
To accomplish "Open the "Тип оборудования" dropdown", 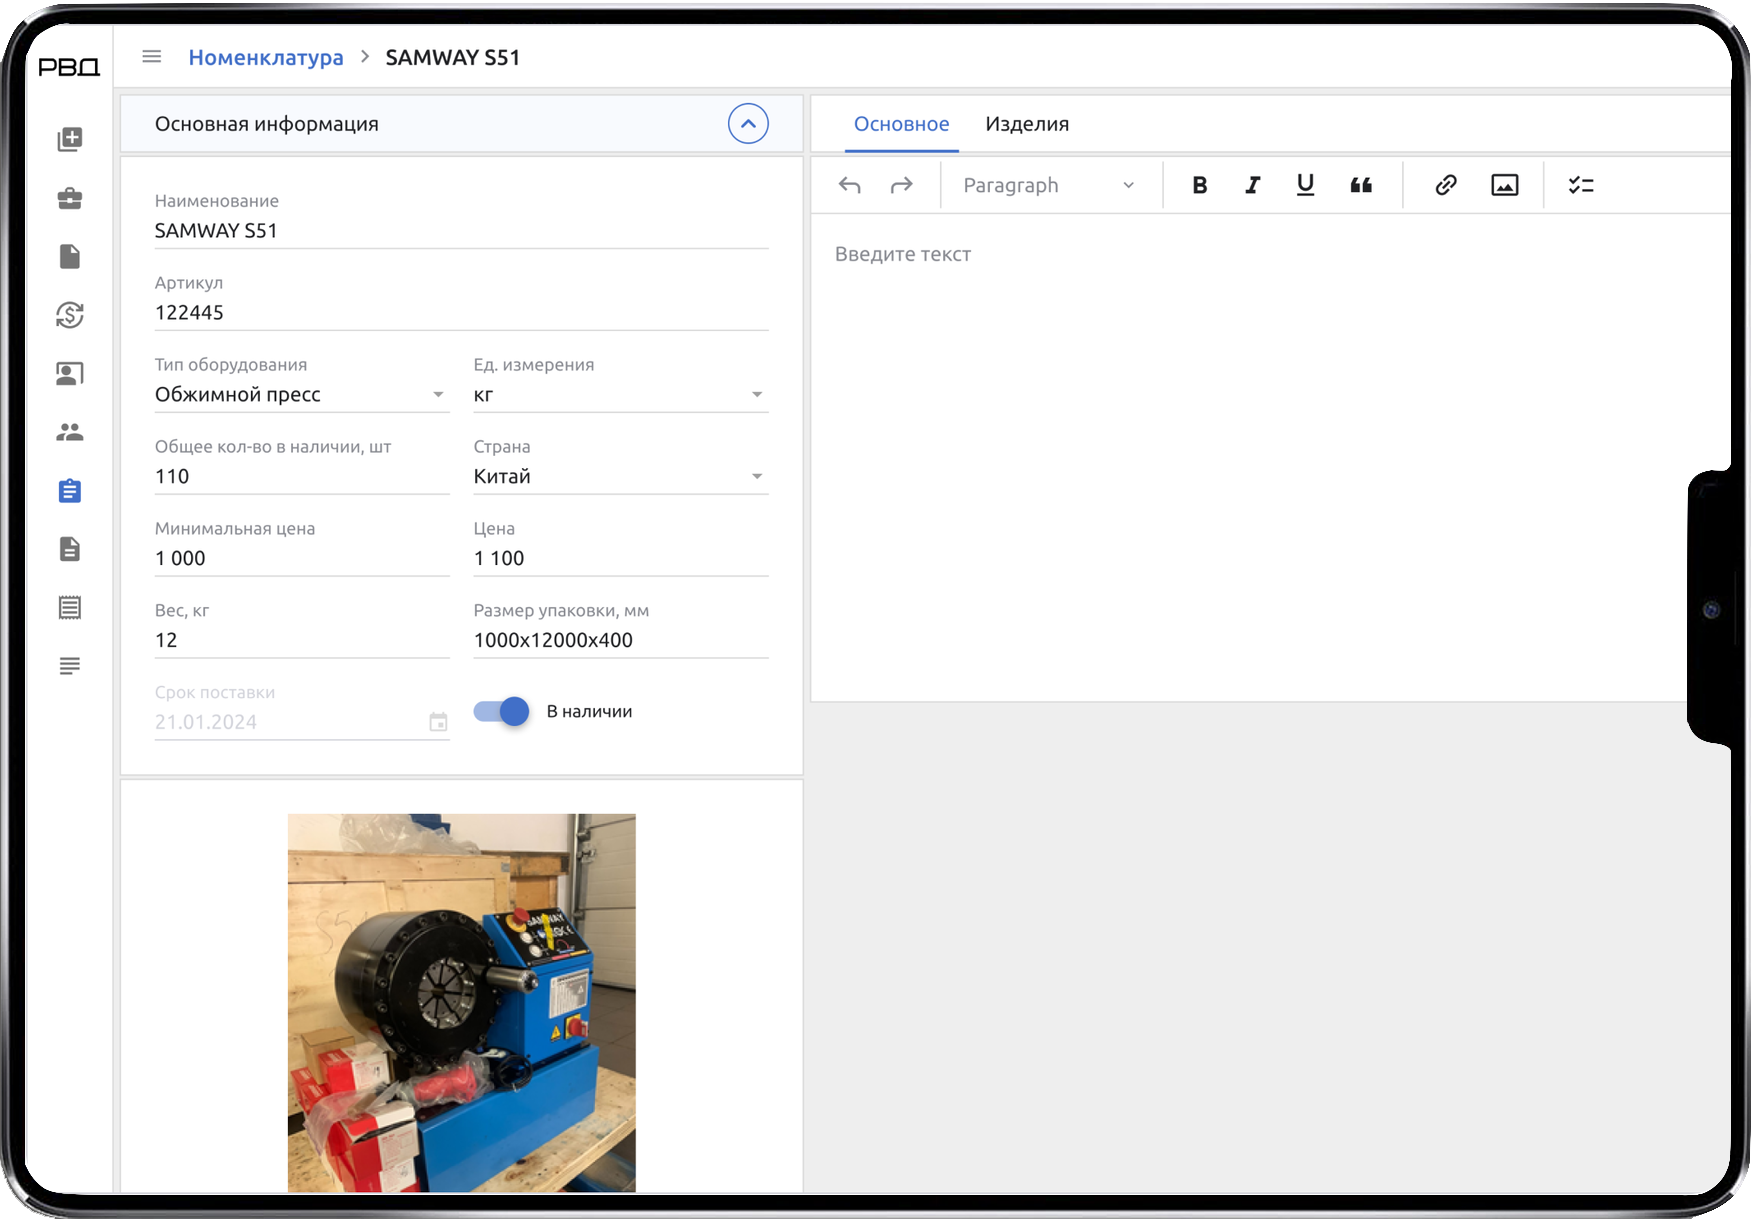I will [438, 394].
